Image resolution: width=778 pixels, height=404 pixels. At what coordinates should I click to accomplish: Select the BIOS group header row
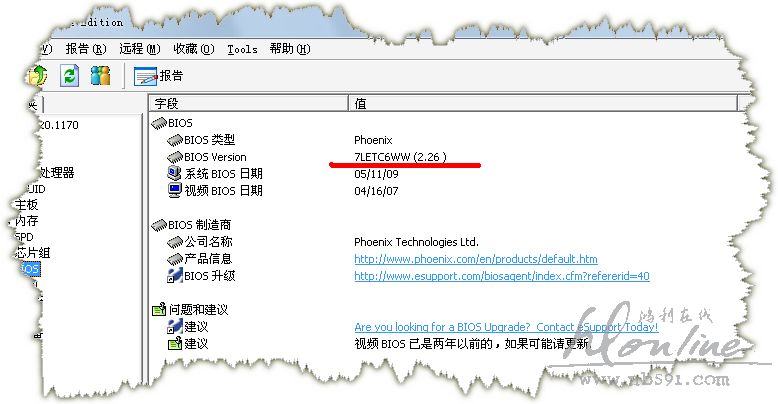coord(180,123)
